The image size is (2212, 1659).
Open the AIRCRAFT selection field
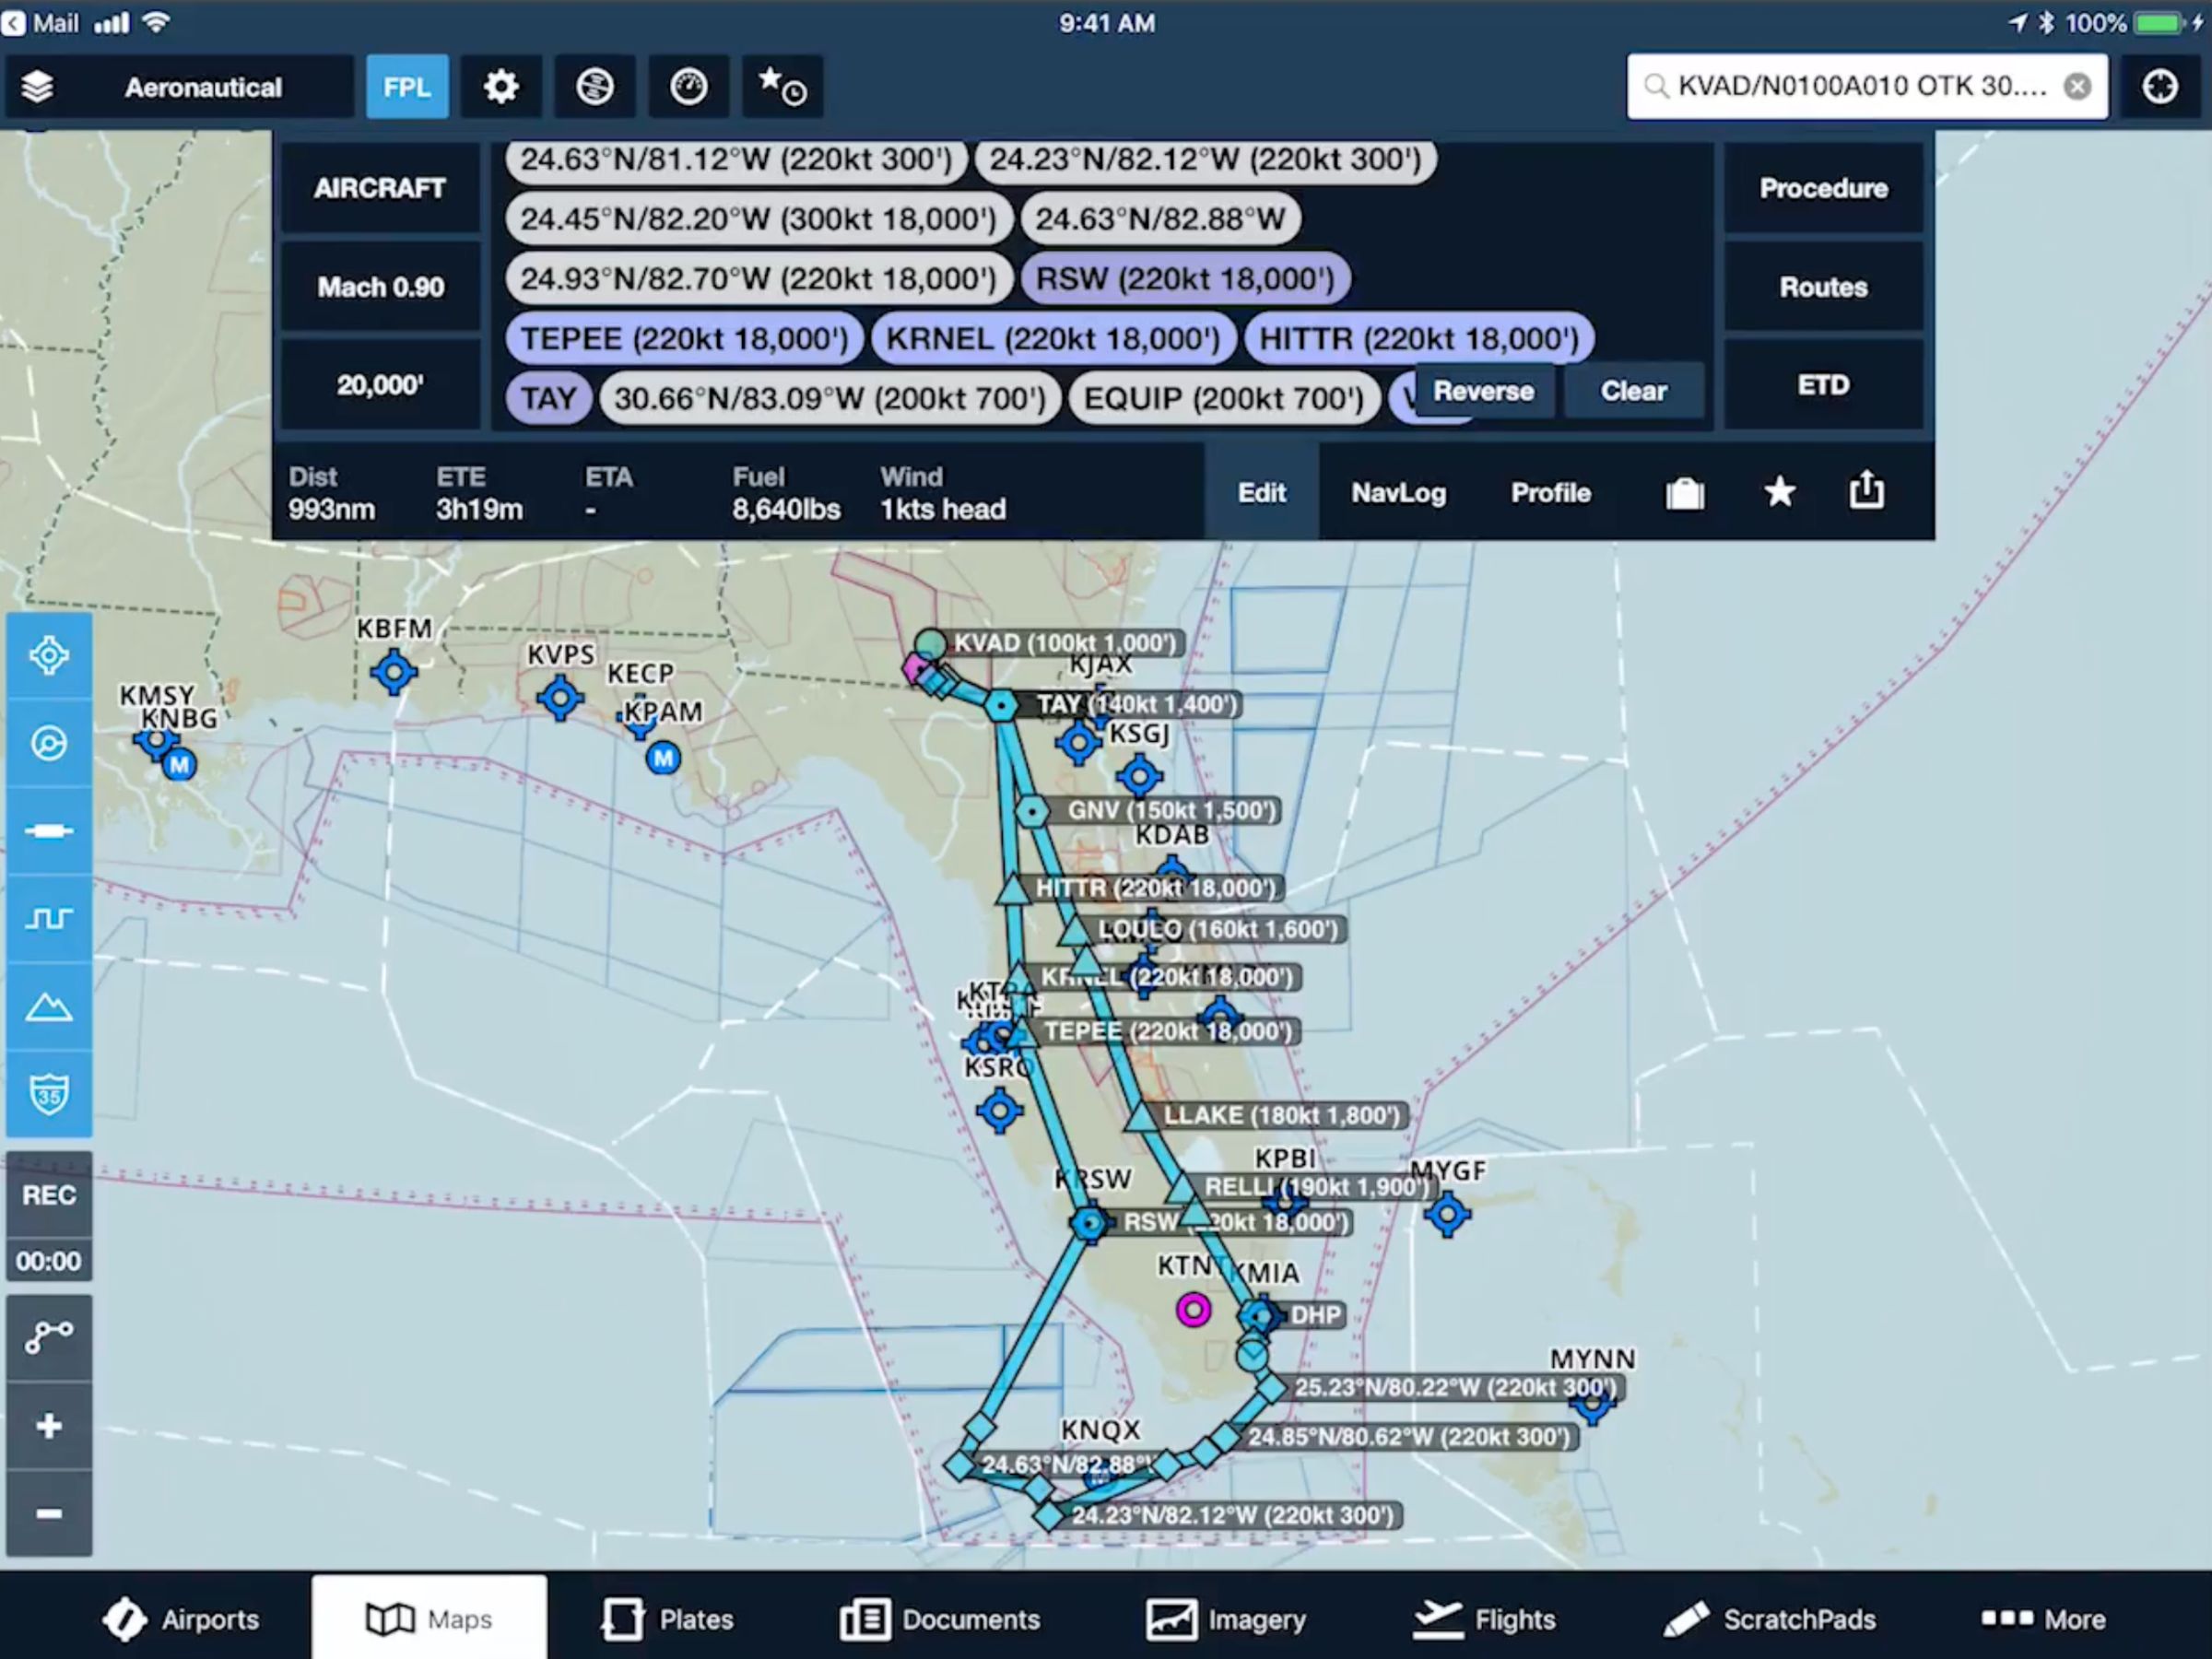[379, 188]
